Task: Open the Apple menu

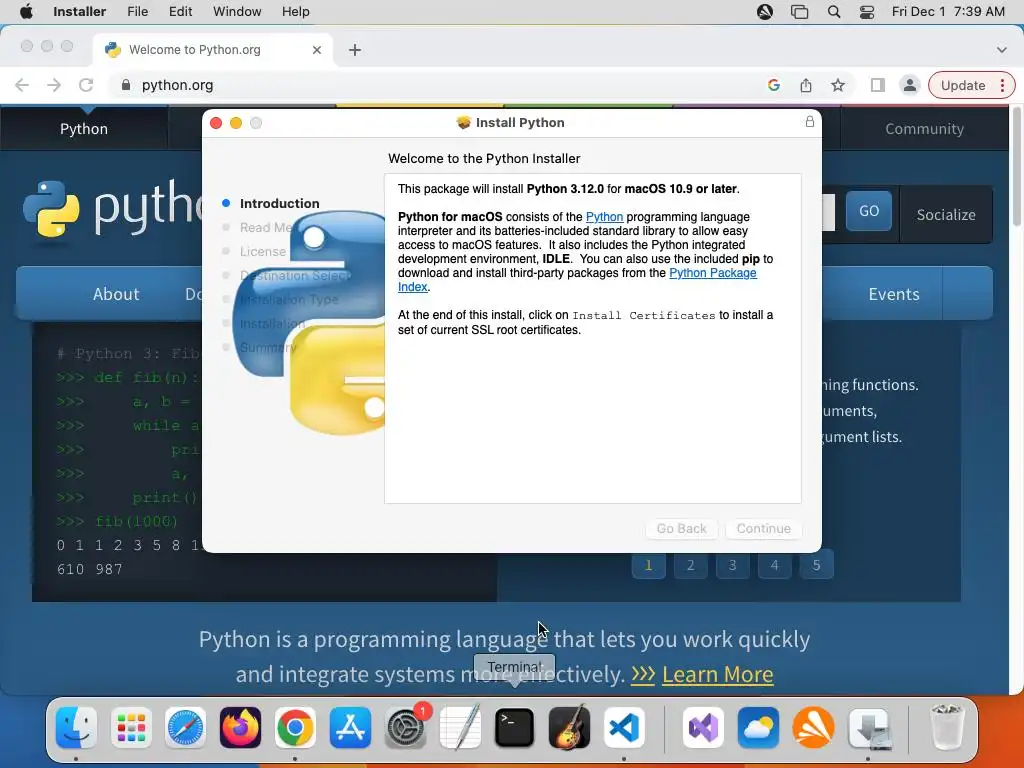Action: point(25,12)
